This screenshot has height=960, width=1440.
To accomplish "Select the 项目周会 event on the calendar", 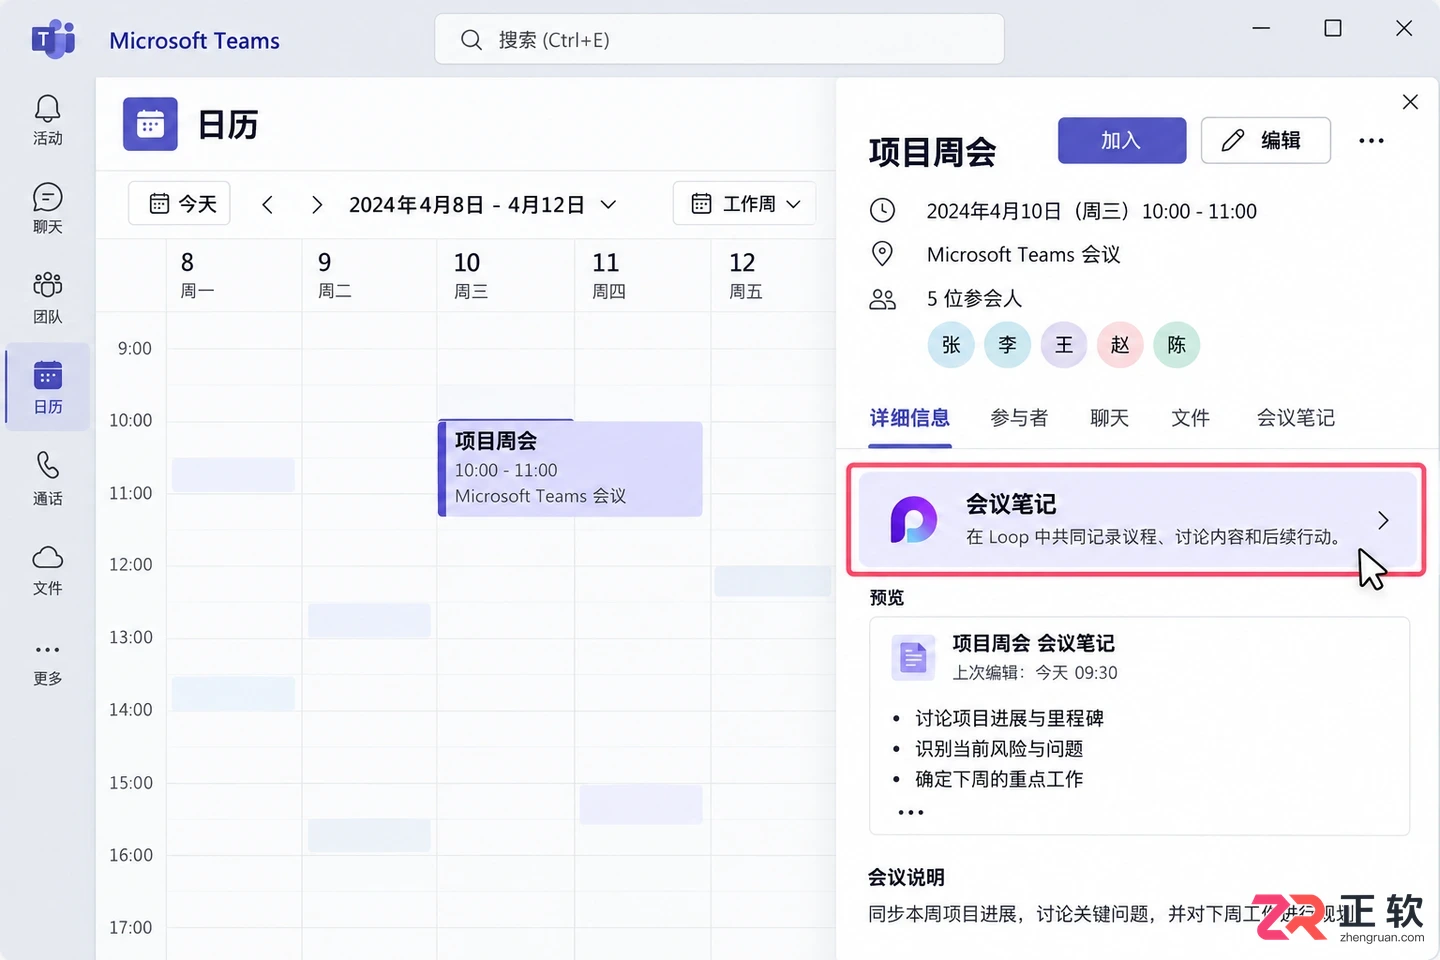I will point(570,468).
